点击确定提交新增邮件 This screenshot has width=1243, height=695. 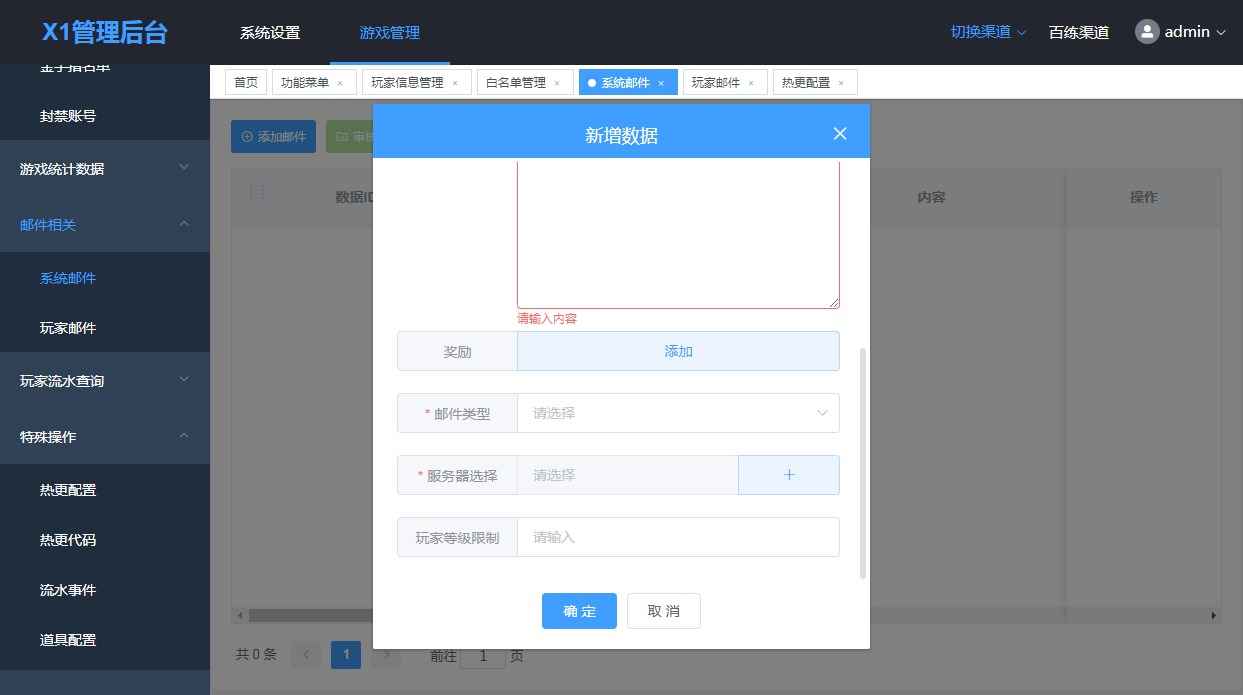(579, 610)
